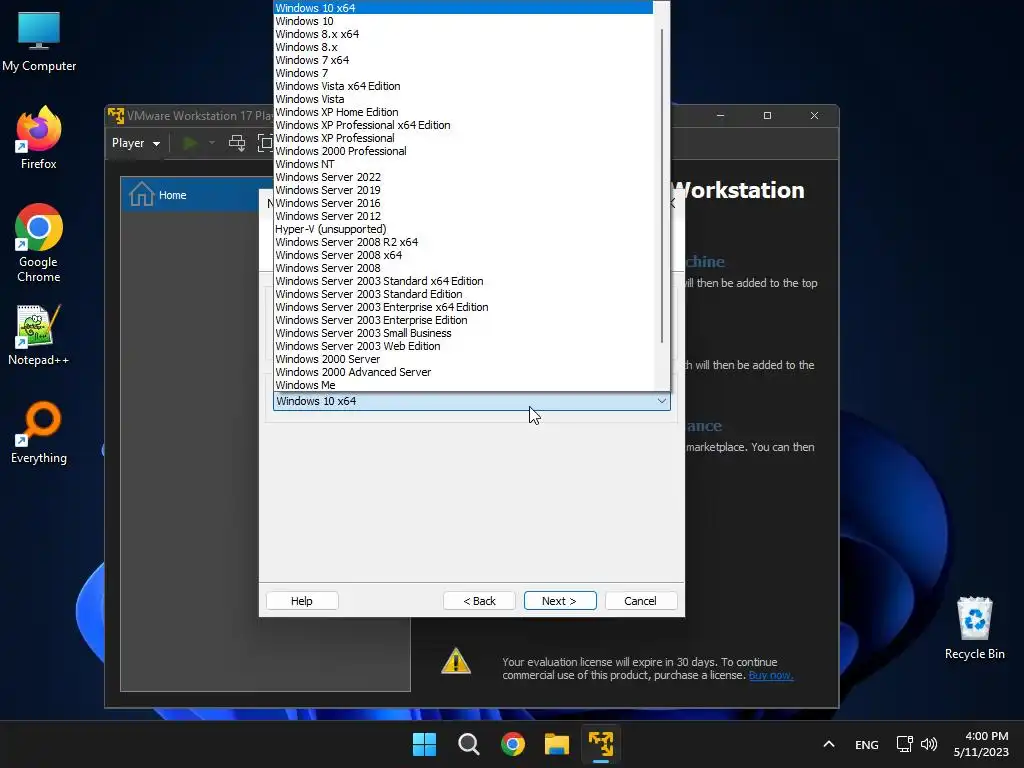Choose Windows NT from the list
1024x768 pixels.
click(x=463, y=164)
